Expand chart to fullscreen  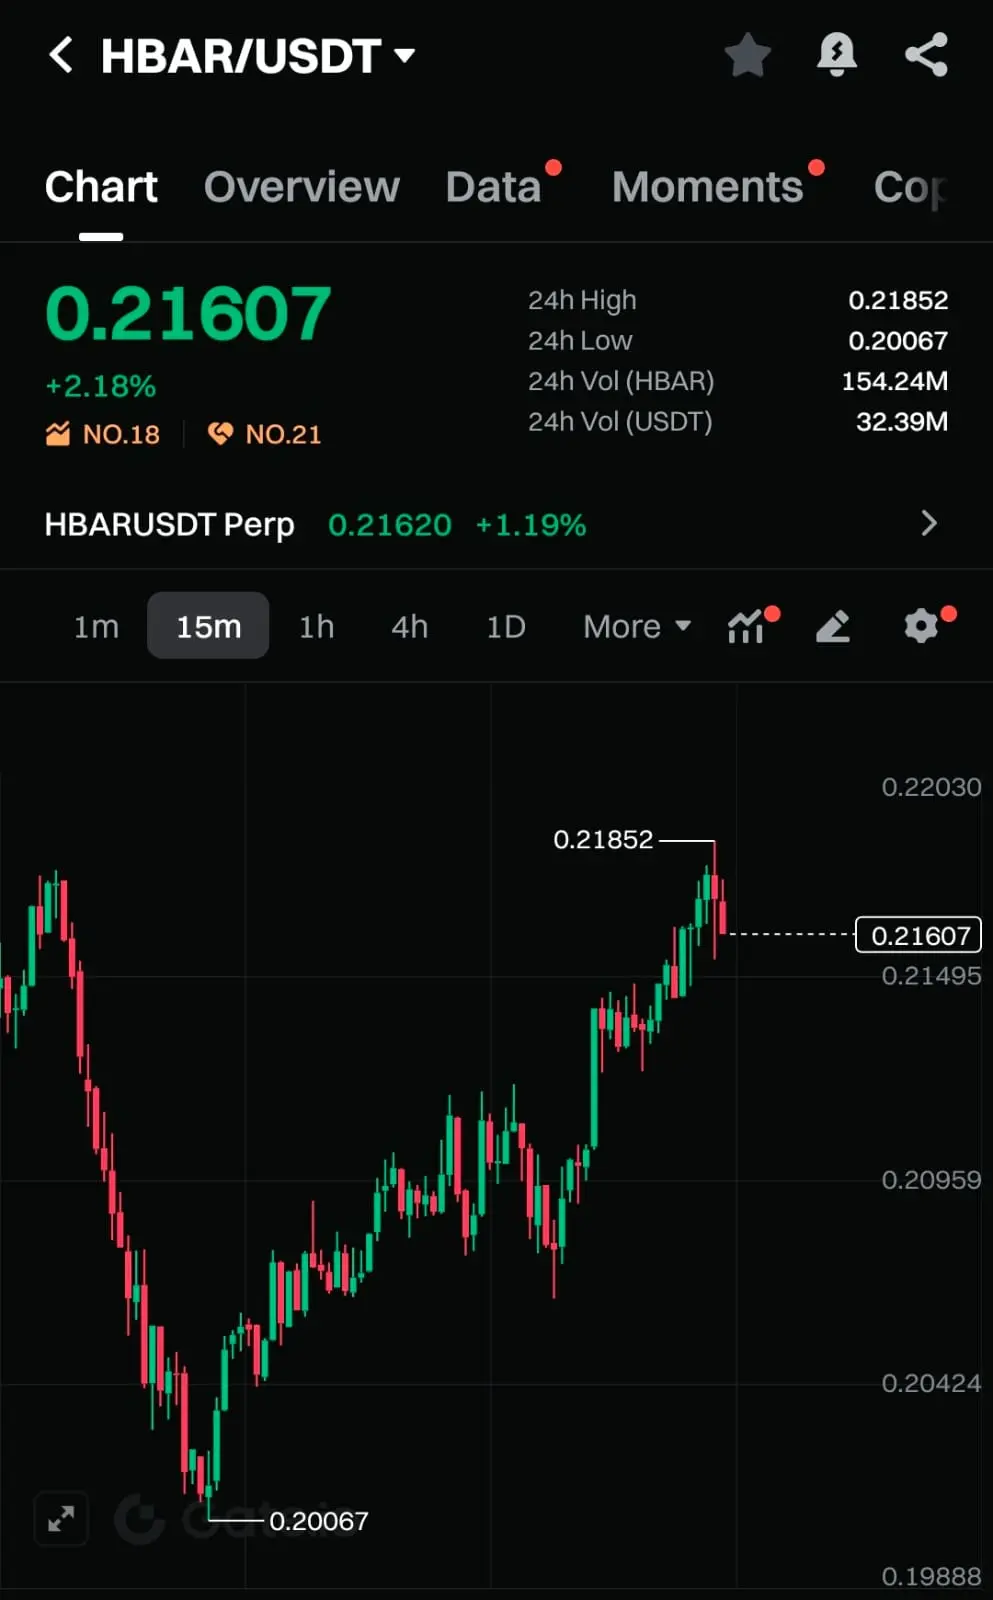(x=61, y=1519)
